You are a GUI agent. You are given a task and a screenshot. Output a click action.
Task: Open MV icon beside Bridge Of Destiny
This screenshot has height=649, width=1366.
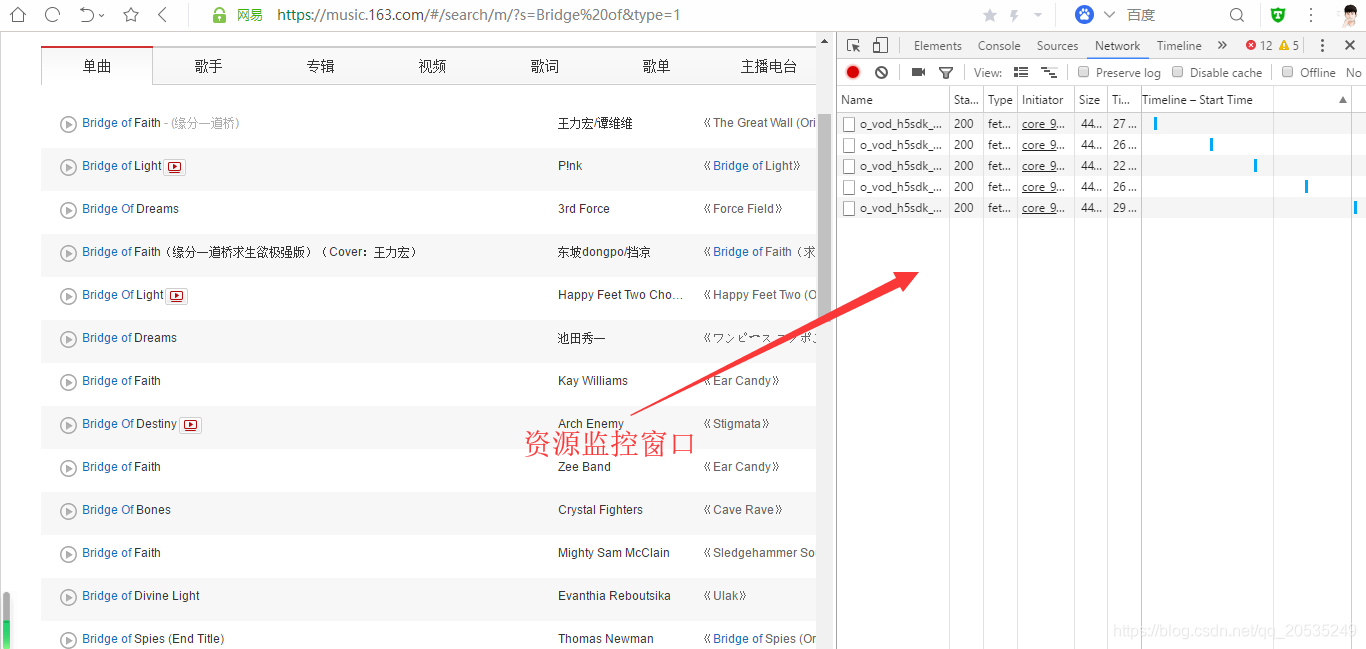coord(191,425)
